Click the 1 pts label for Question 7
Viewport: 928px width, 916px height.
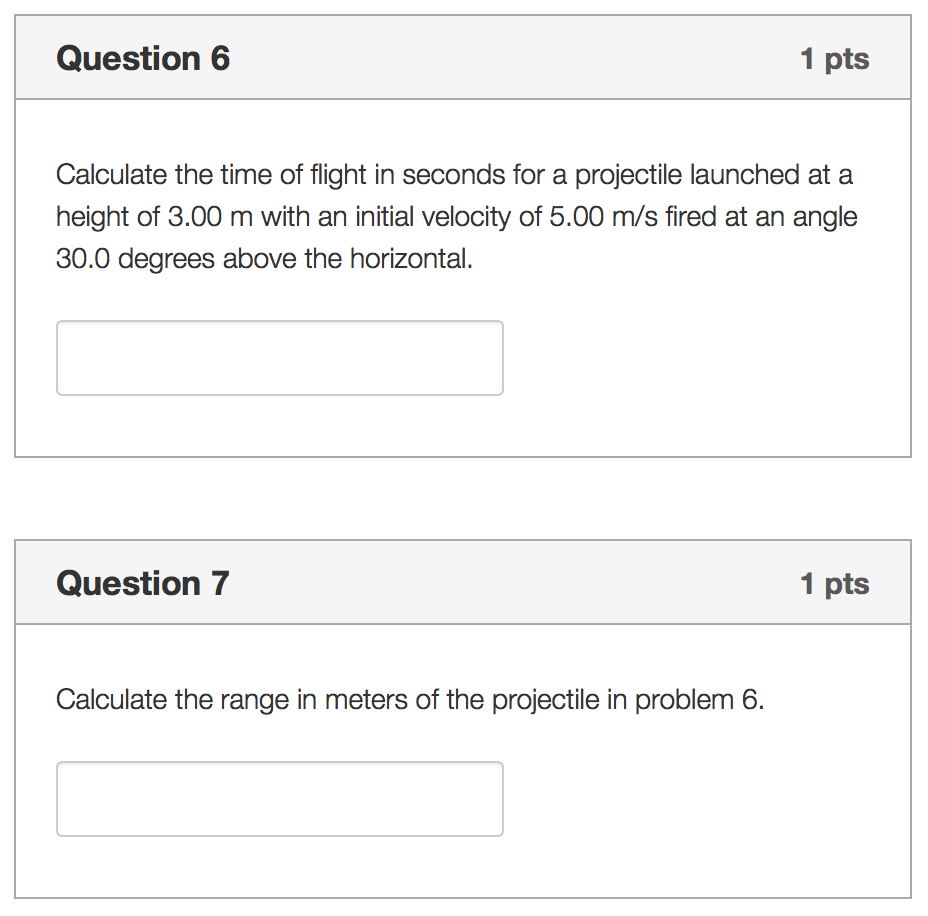pyautogui.click(x=836, y=584)
